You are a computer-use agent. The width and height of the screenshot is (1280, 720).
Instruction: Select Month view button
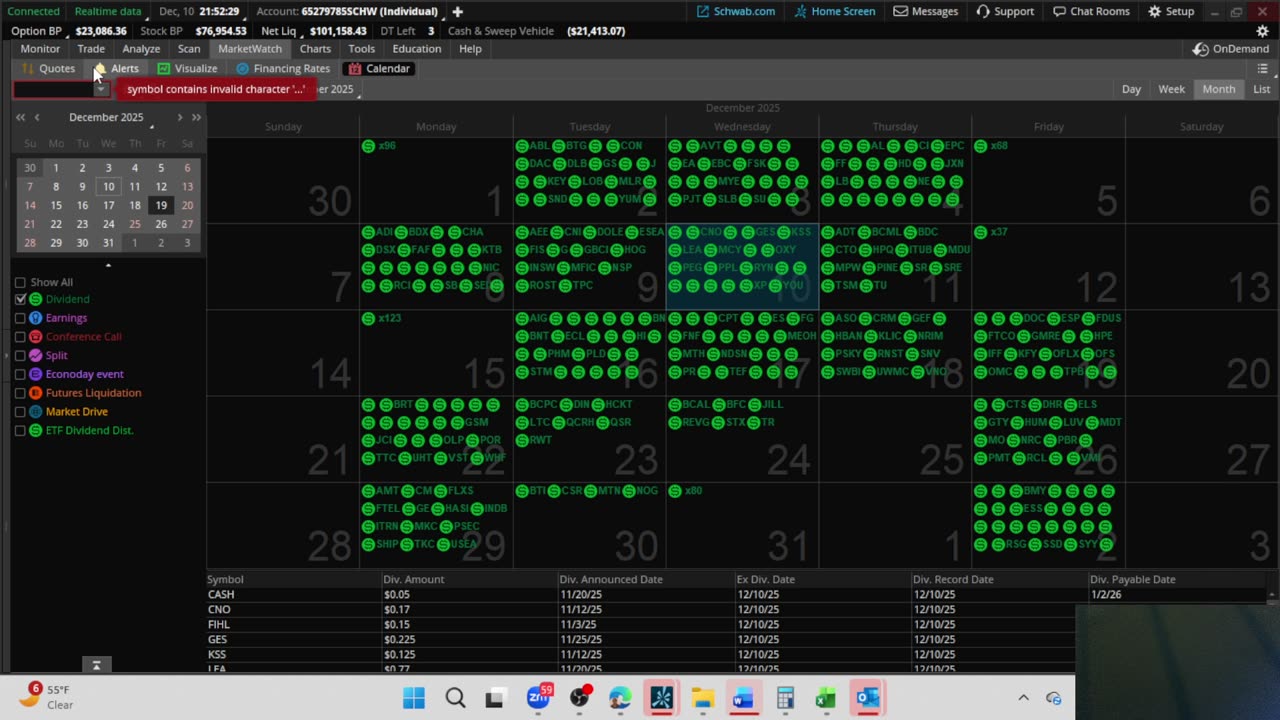[x=1218, y=89]
